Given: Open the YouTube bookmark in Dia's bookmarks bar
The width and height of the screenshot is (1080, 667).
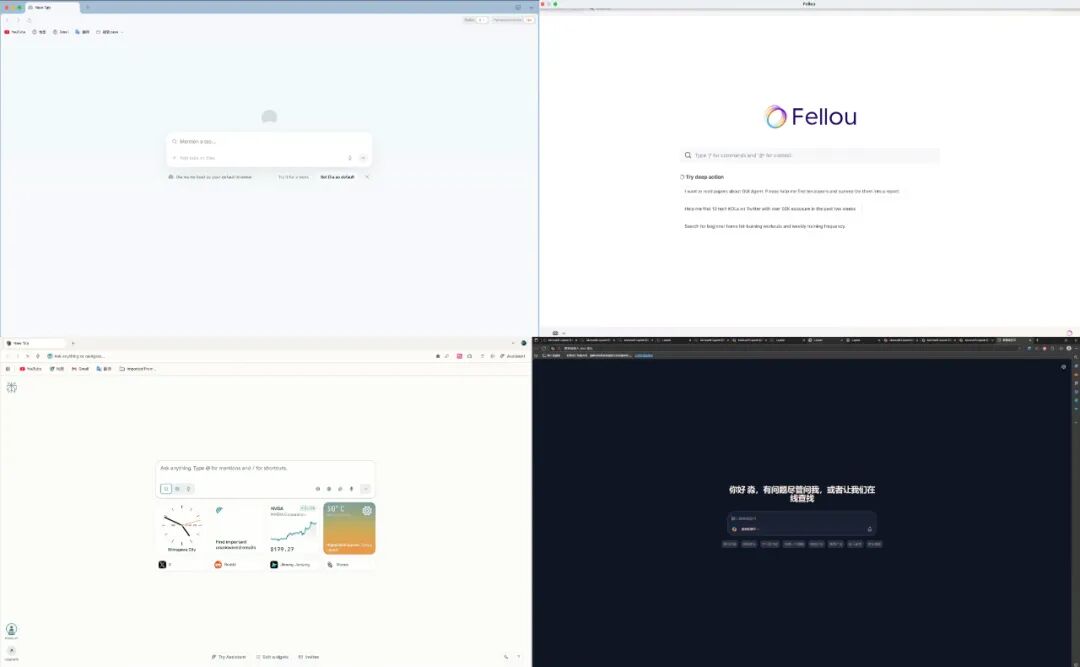Looking at the screenshot, I should click(15, 32).
